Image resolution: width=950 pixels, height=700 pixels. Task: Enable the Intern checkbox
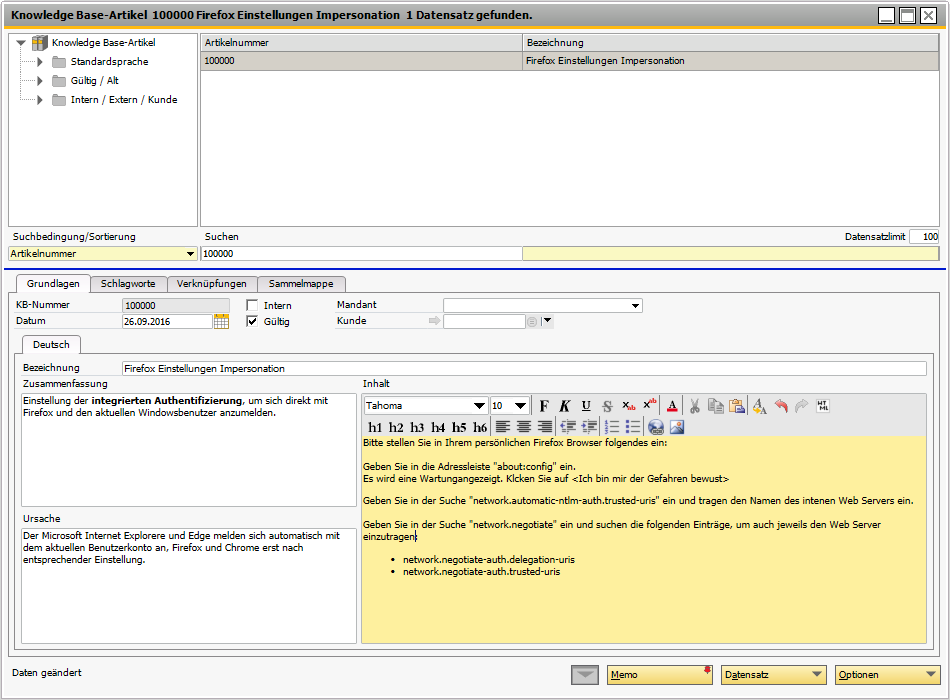click(253, 305)
